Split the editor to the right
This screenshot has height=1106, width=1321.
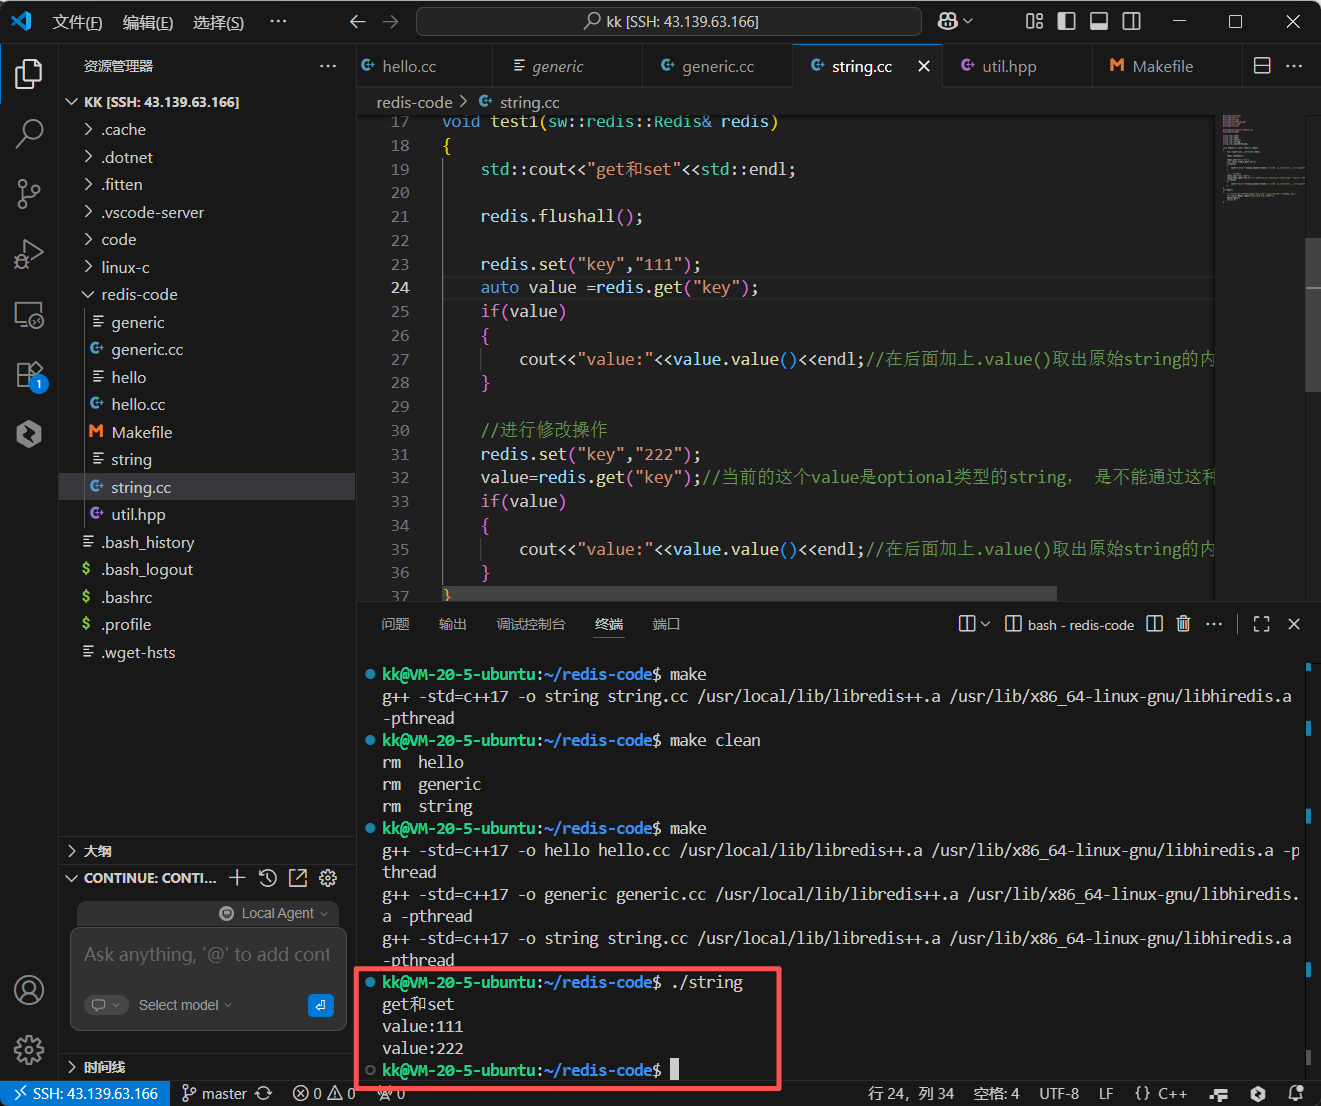pyautogui.click(x=1262, y=65)
